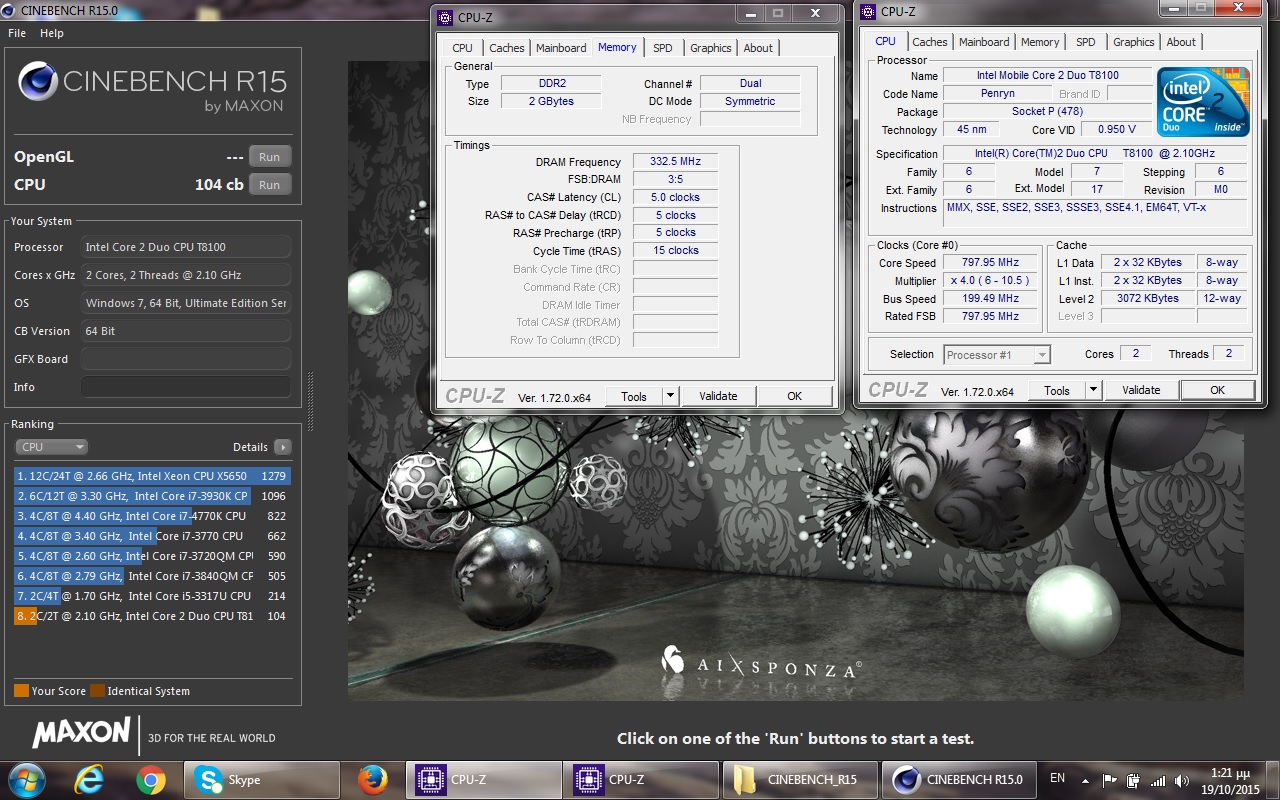The width and height of the screenshot is (1280, 800).
Task: Click the Cinebench R15 logo icon
Action: coord(37,82)
